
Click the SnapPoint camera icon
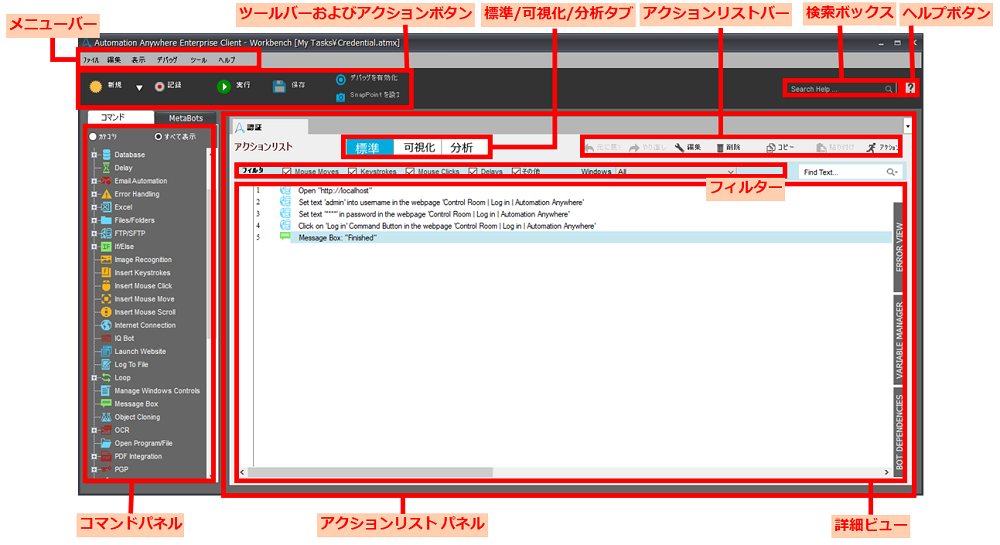coord(341,97)
